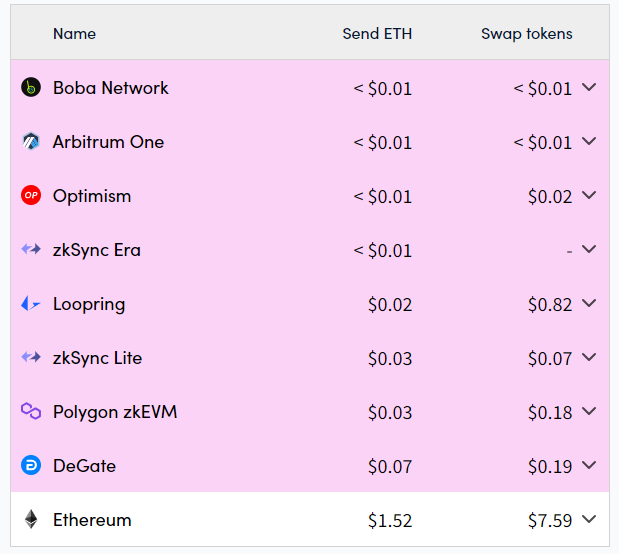Click the zkSync Lite arrows icon
619x554 pixels.
(31, 357)
